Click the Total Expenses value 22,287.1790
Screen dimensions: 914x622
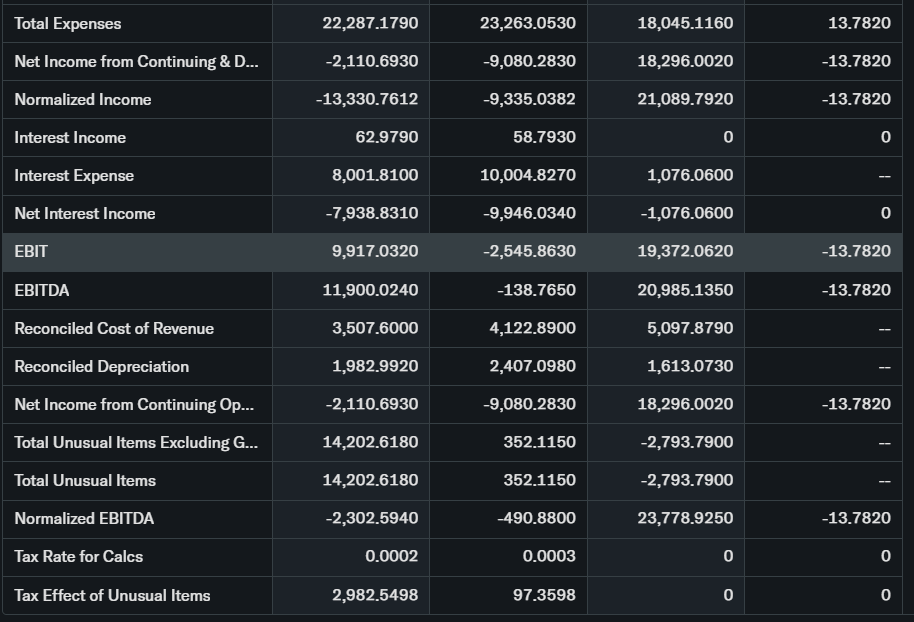371,24
